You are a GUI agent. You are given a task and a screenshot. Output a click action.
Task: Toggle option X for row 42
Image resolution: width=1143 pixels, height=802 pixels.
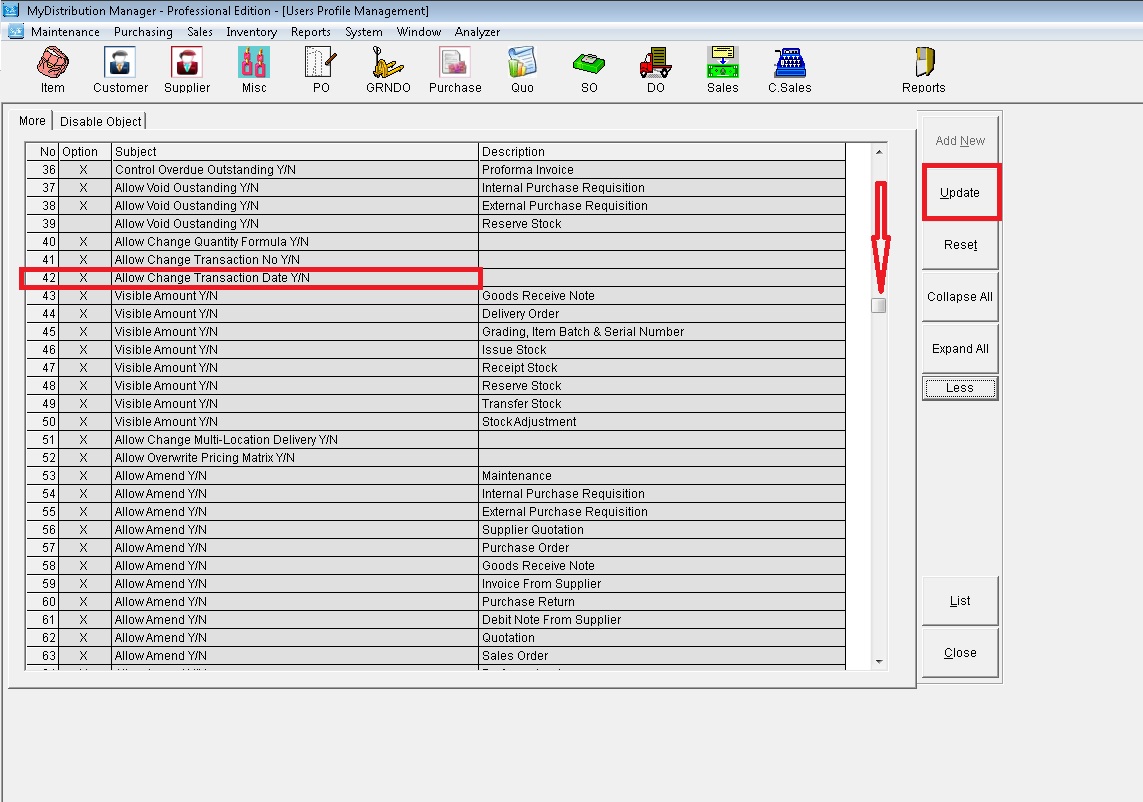[84, 278]
